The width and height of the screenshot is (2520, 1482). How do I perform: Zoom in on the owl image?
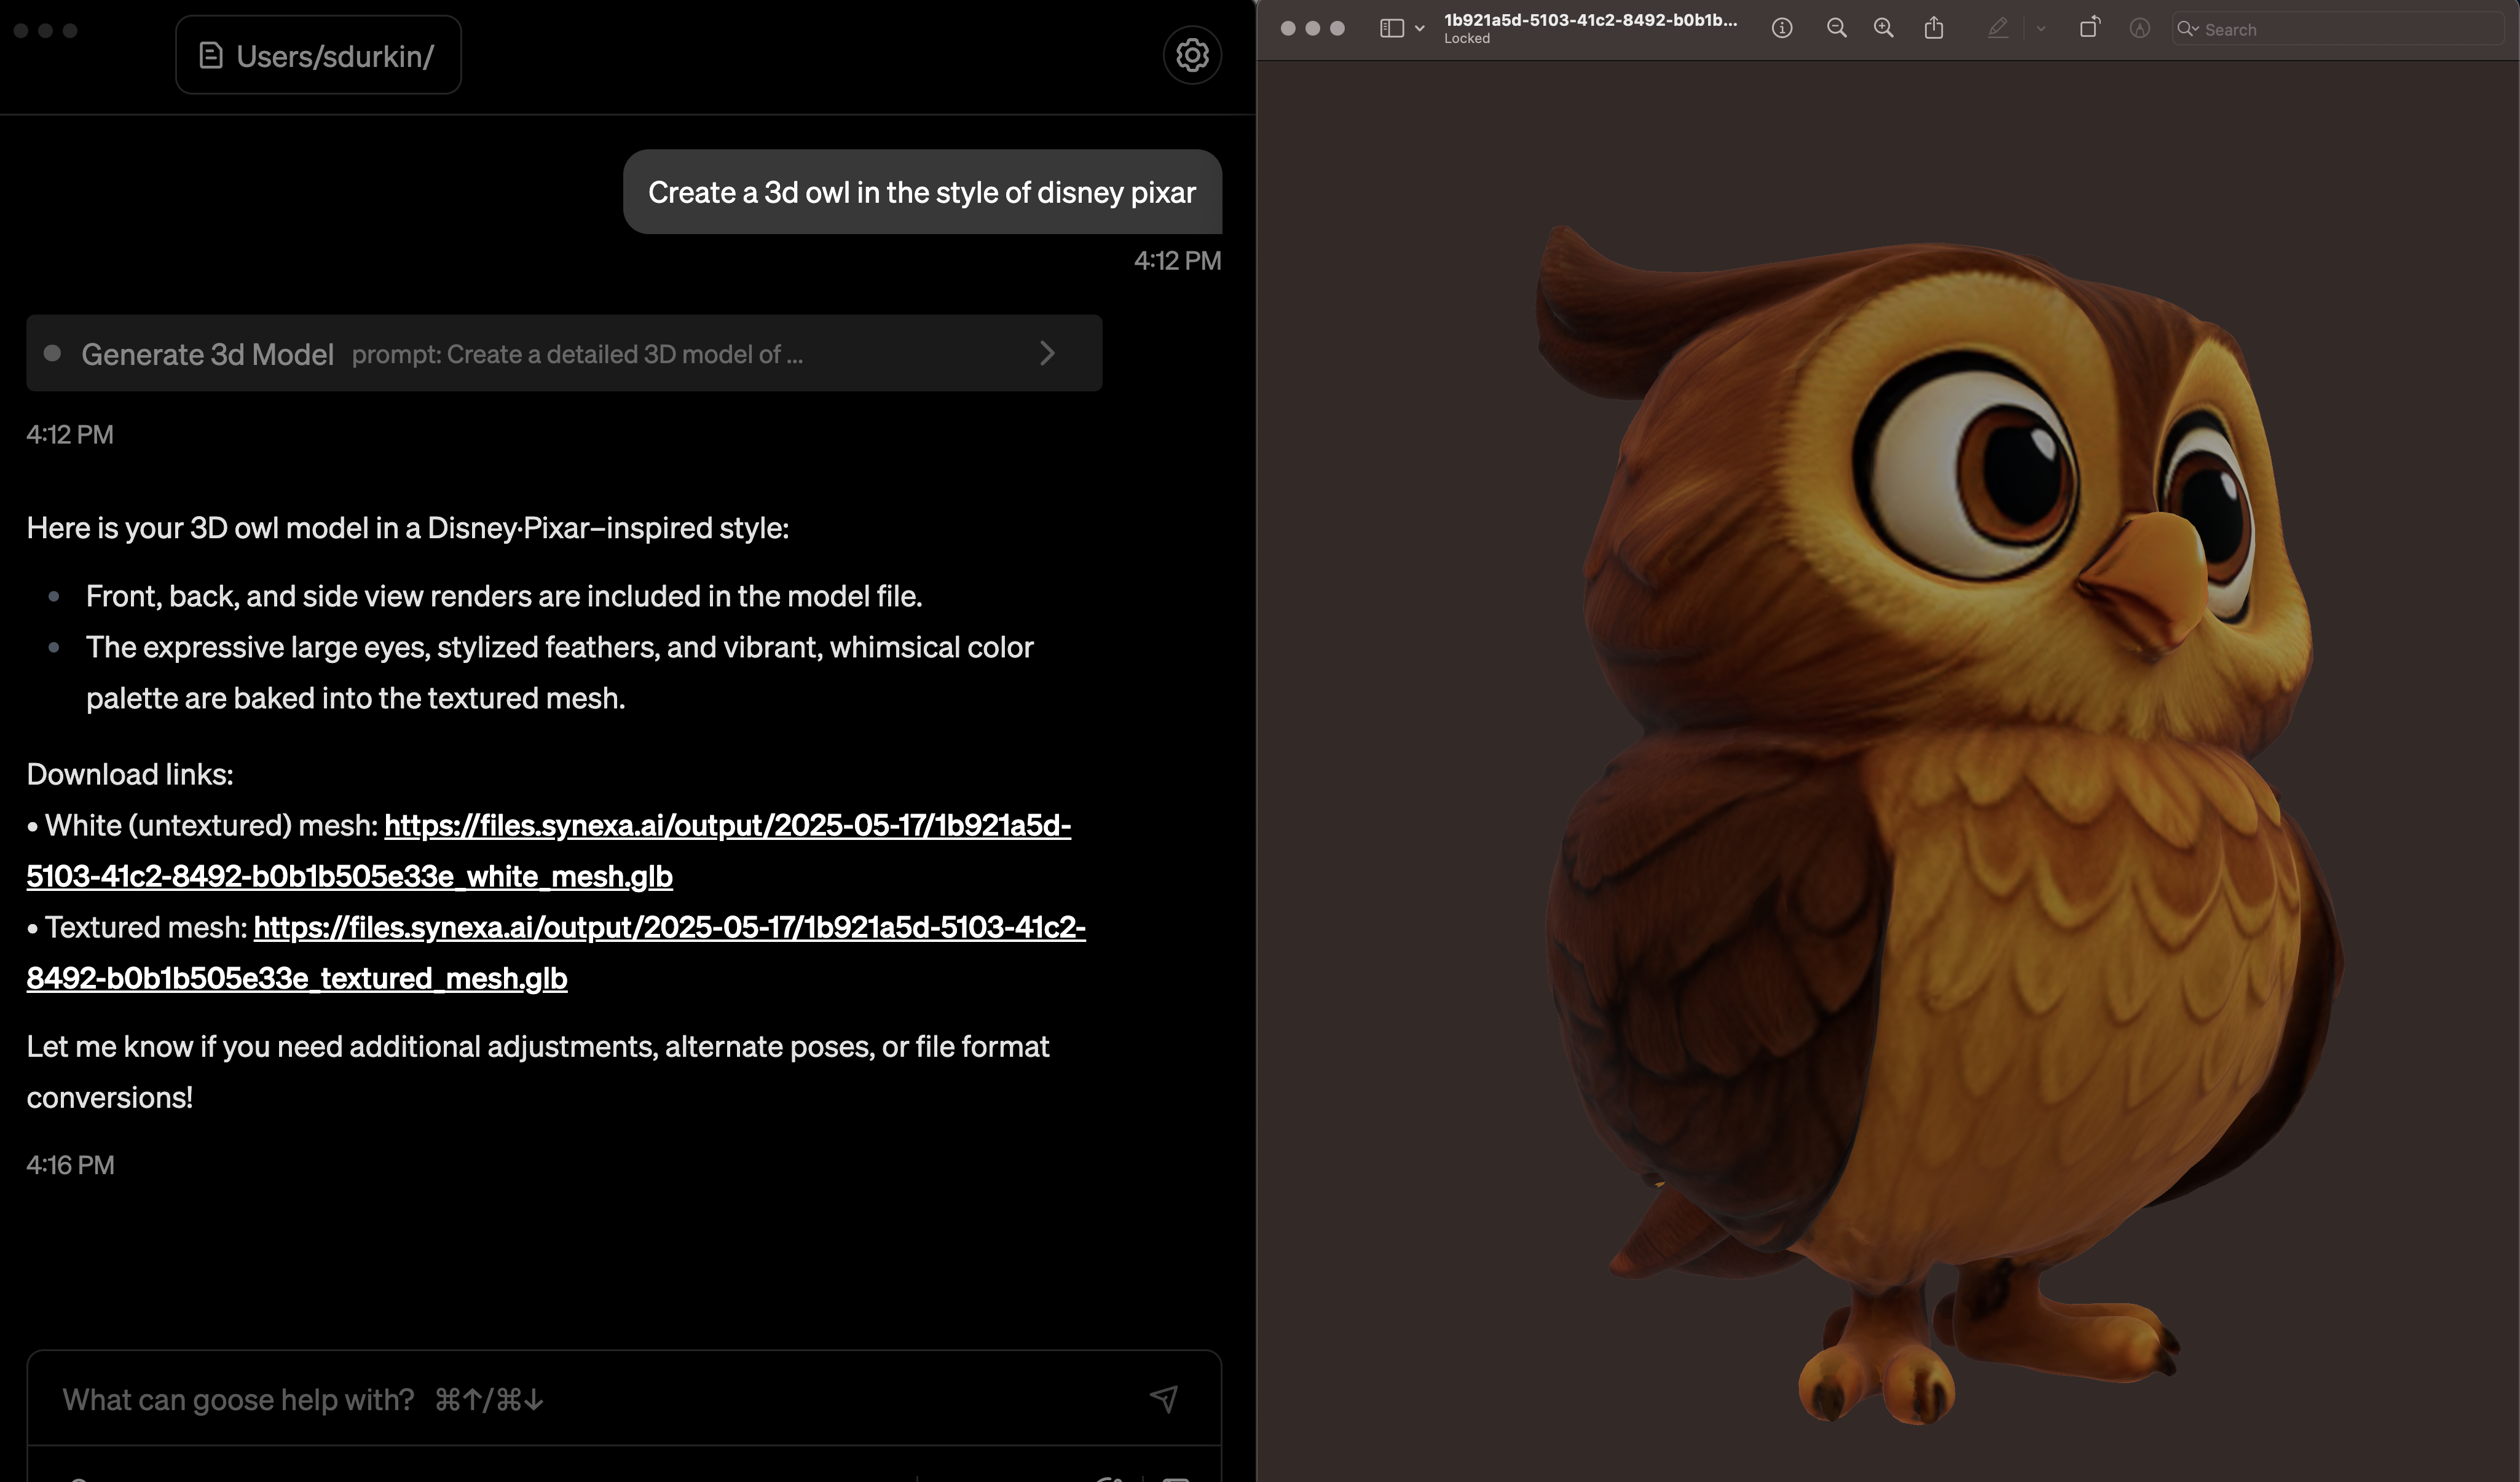coord(1883,29)
